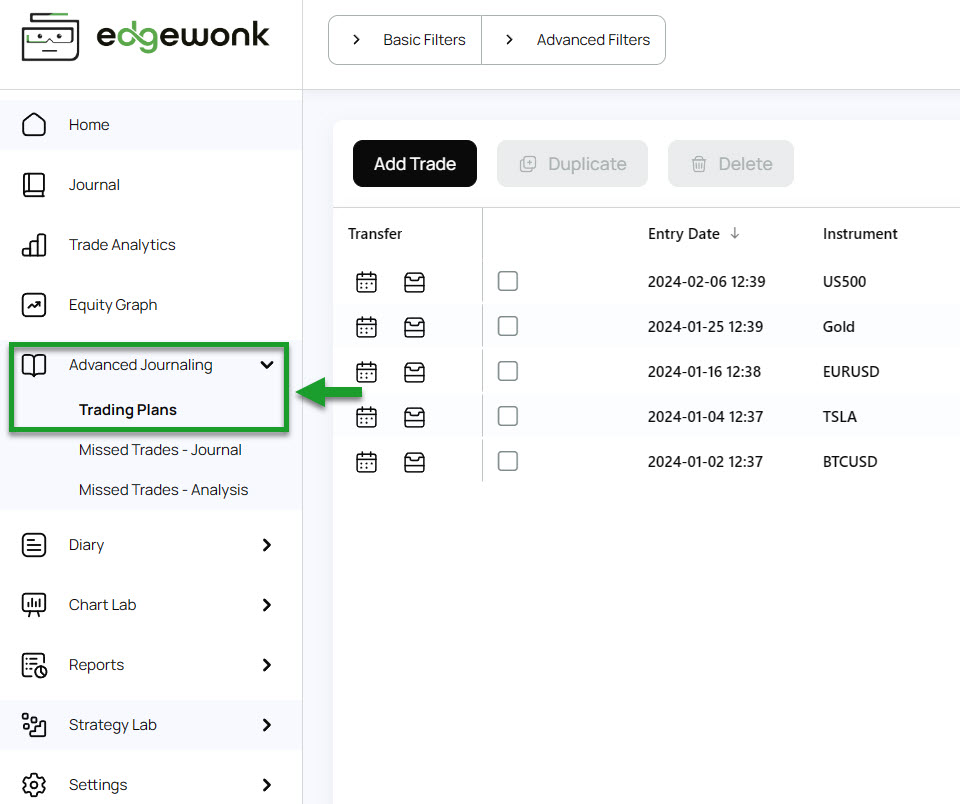
Task: Click the Trade Analytics bar chart icon
Action: click(34, 245)
